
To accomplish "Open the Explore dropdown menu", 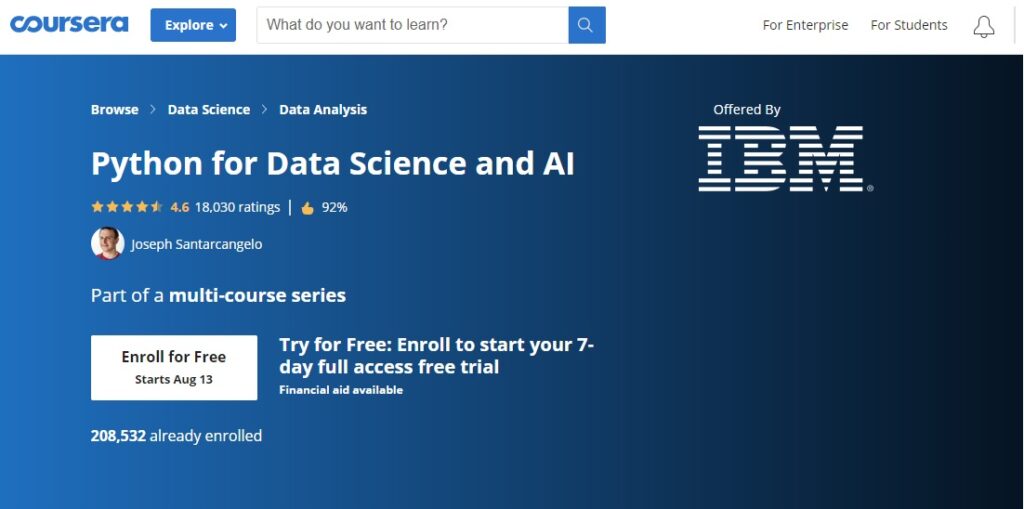I will click(193, 25).
